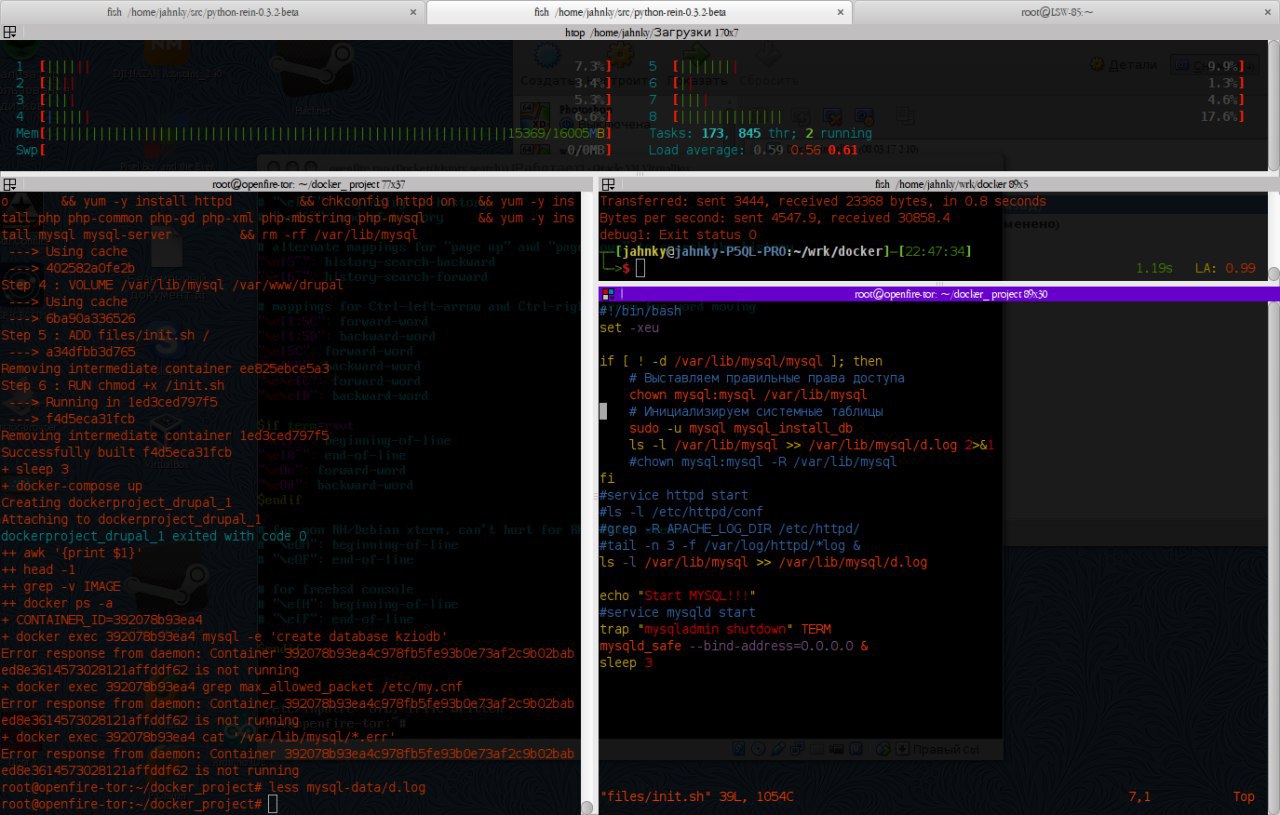Click the vim status "files/init.sh" 39L, 1054C

coord(696,797)
